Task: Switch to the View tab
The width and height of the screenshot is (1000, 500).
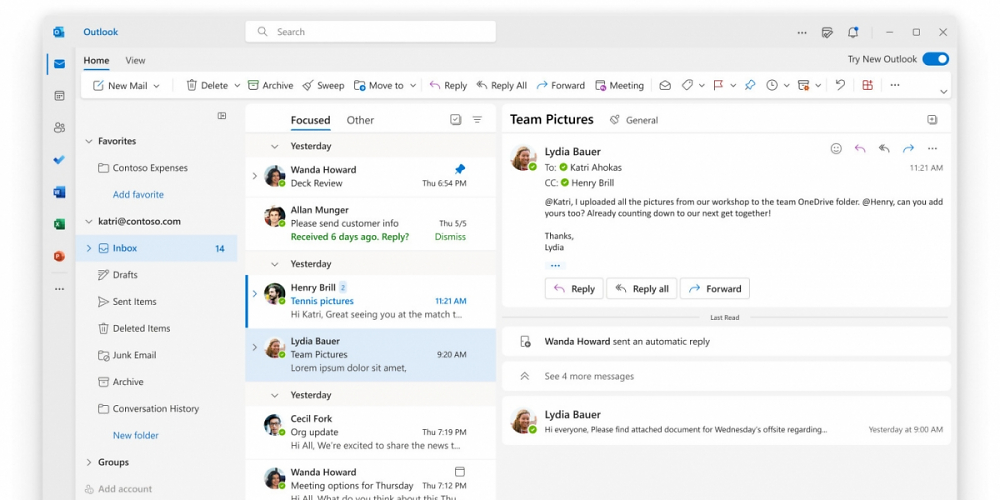Action: point(135,61)
